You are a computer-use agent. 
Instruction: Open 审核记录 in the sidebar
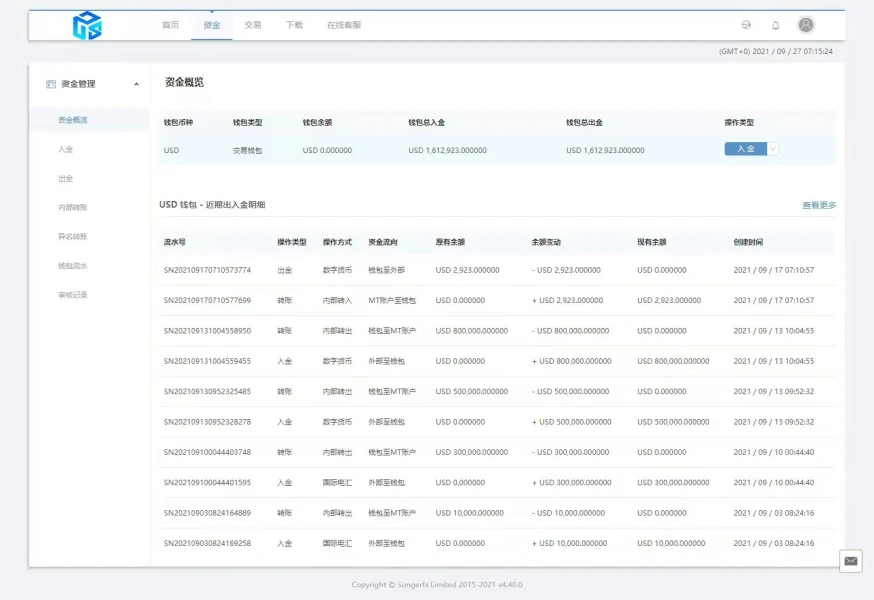click(x=73, y=295)
